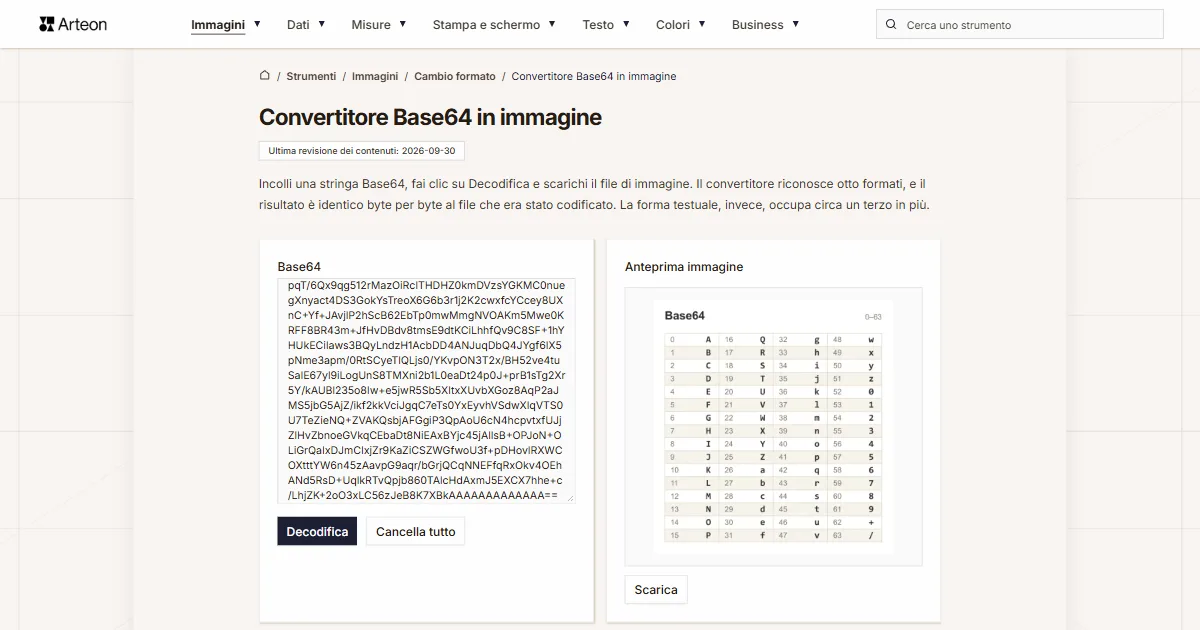This screenshot has width=1200, height=630.
Task: Expand the arrow next to Testo
Action: (626, 24)
